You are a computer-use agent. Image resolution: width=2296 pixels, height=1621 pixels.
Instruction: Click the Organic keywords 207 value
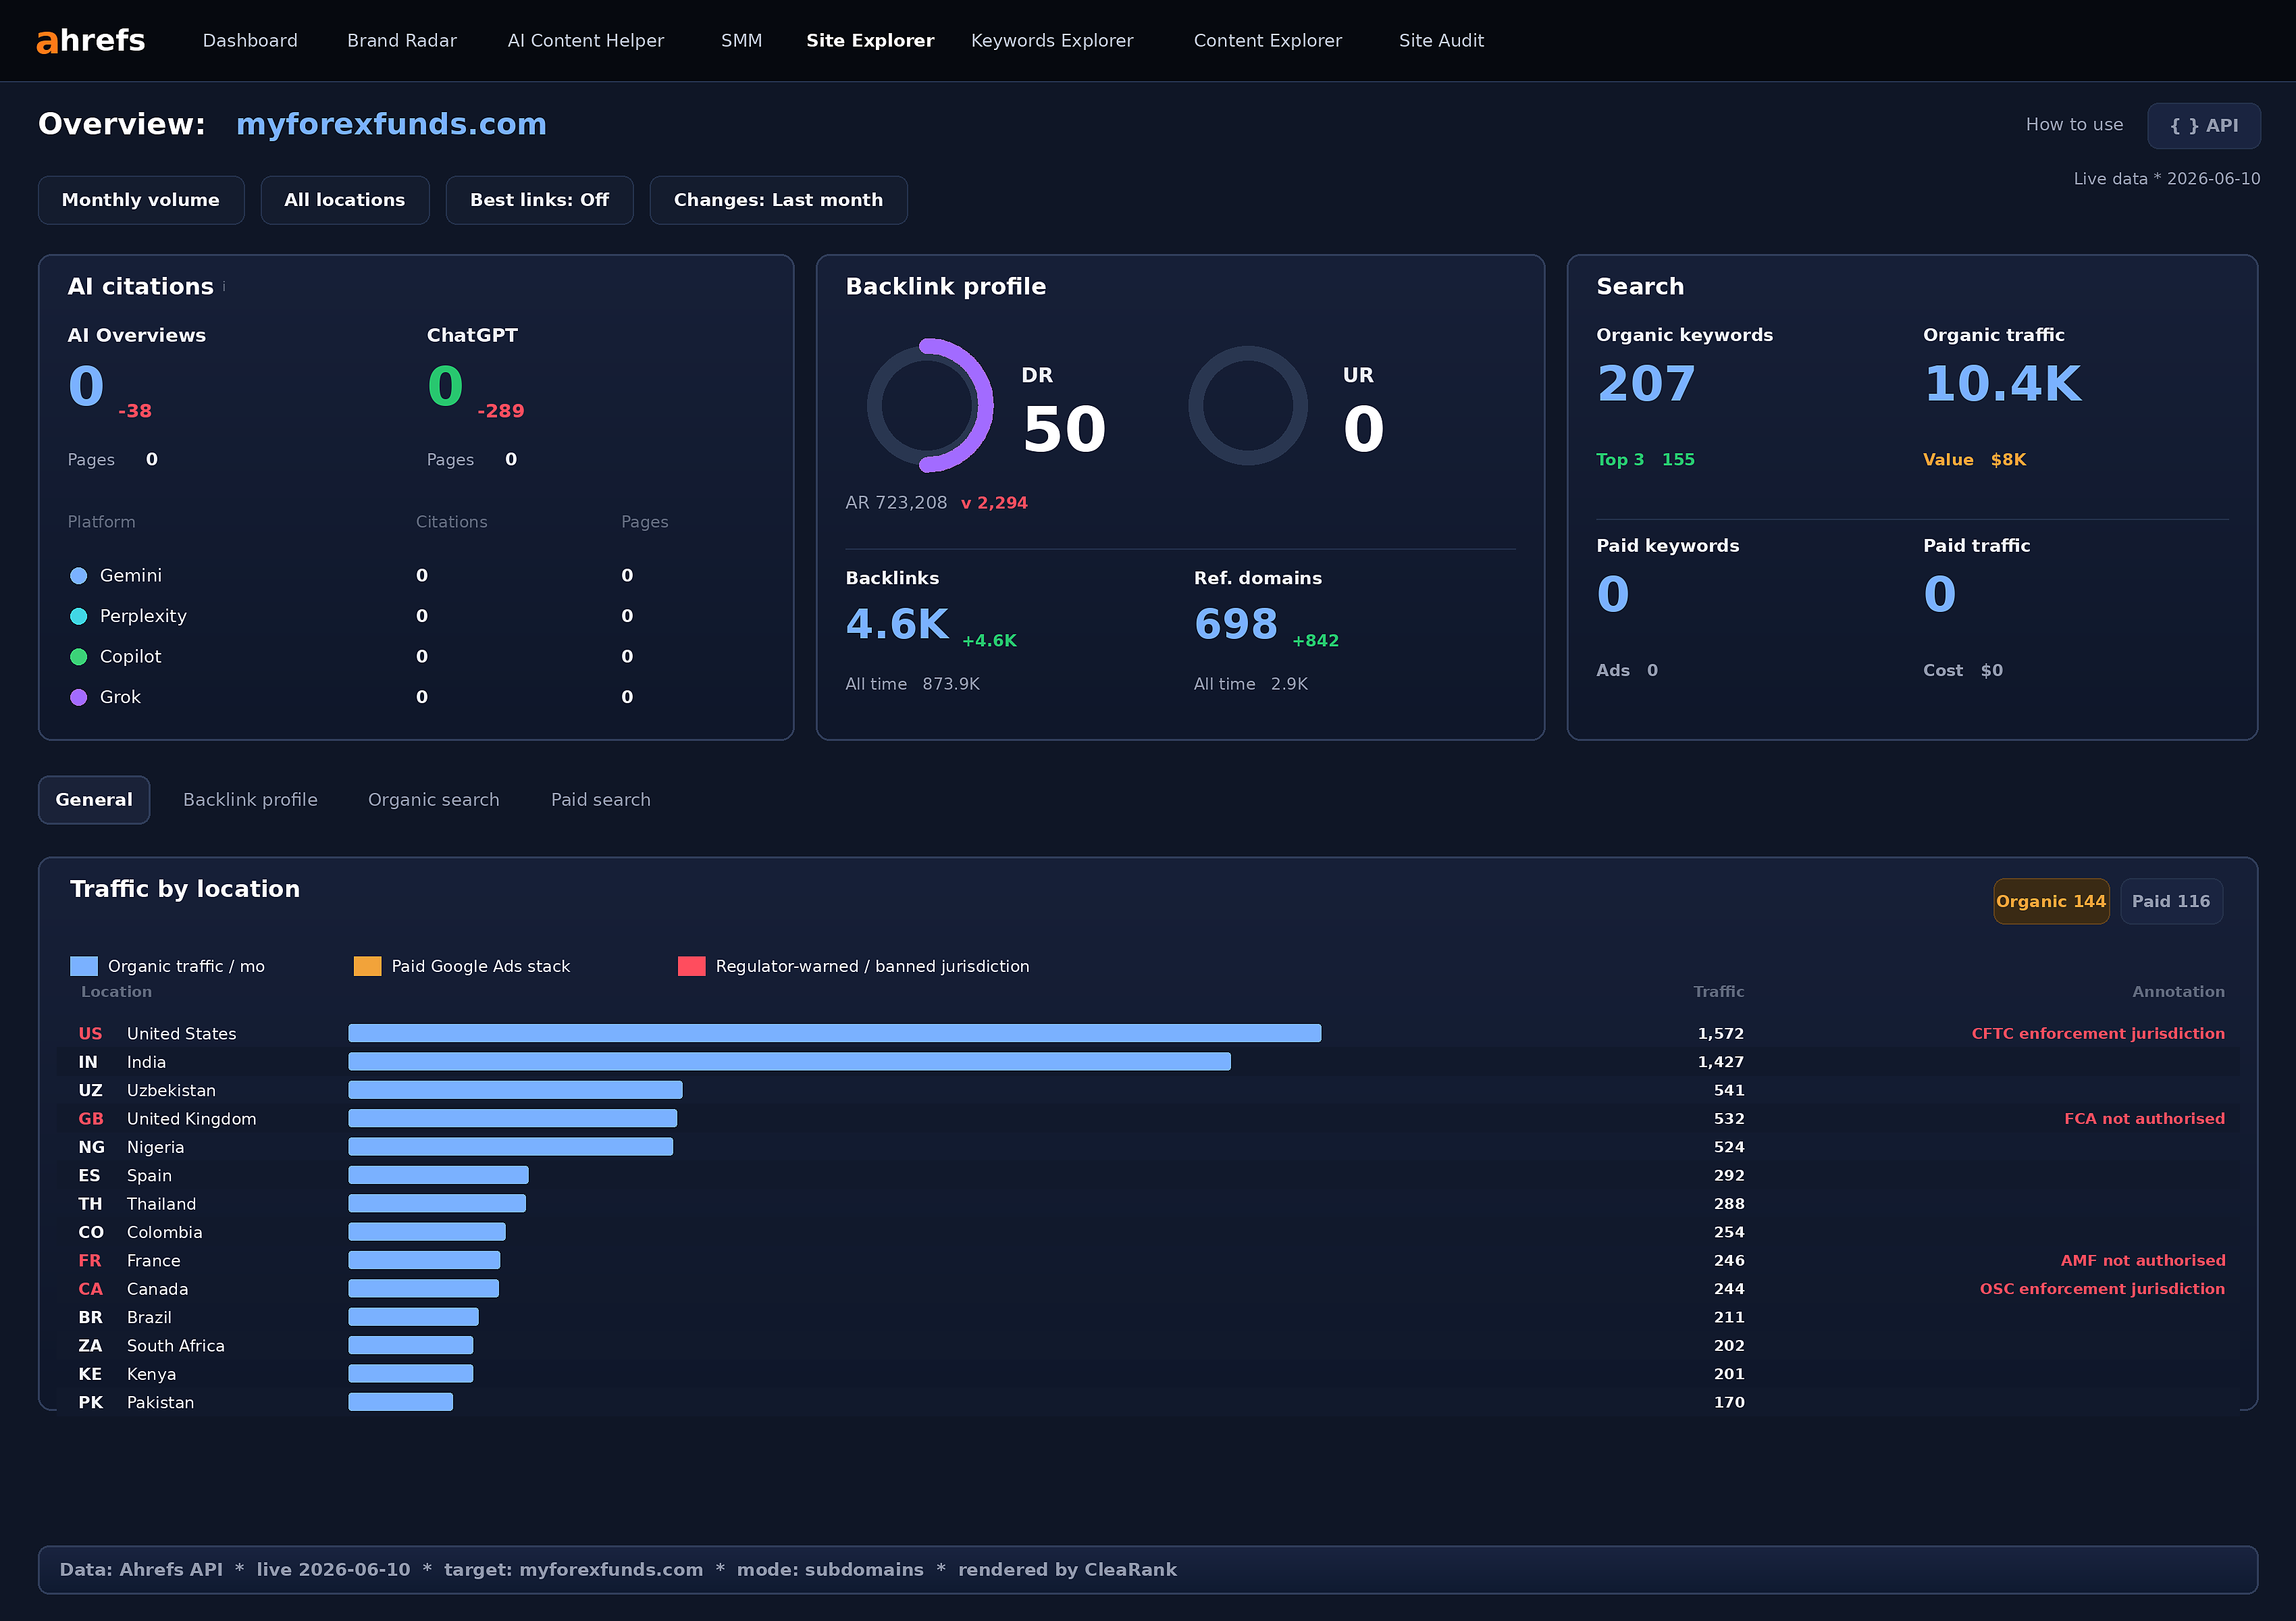pos(1646,384)
